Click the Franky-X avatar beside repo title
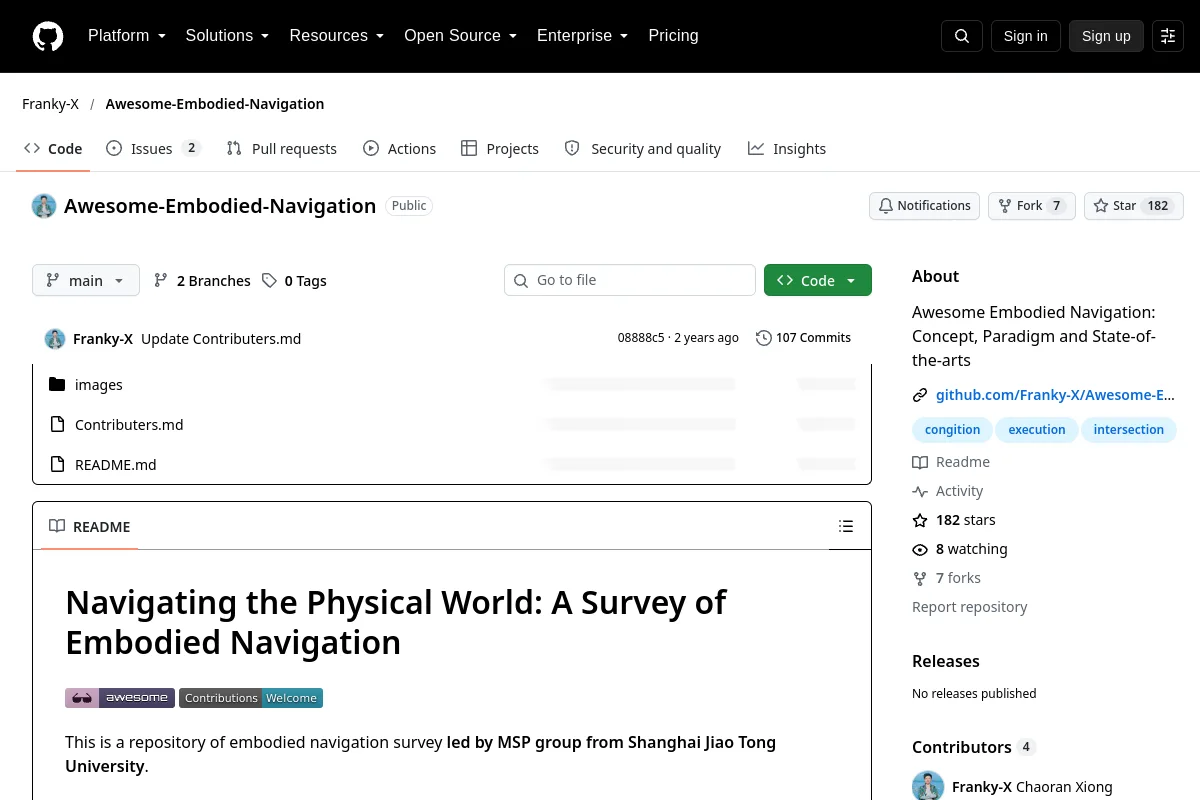Viewport: 1200px width, 800px height. tap(44, 206)
